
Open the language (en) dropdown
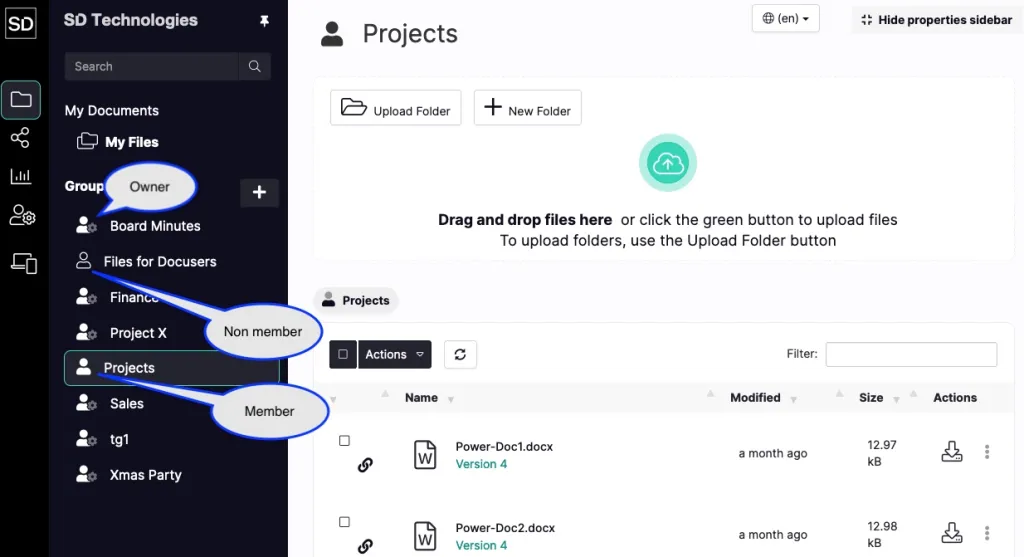point(786,18)
